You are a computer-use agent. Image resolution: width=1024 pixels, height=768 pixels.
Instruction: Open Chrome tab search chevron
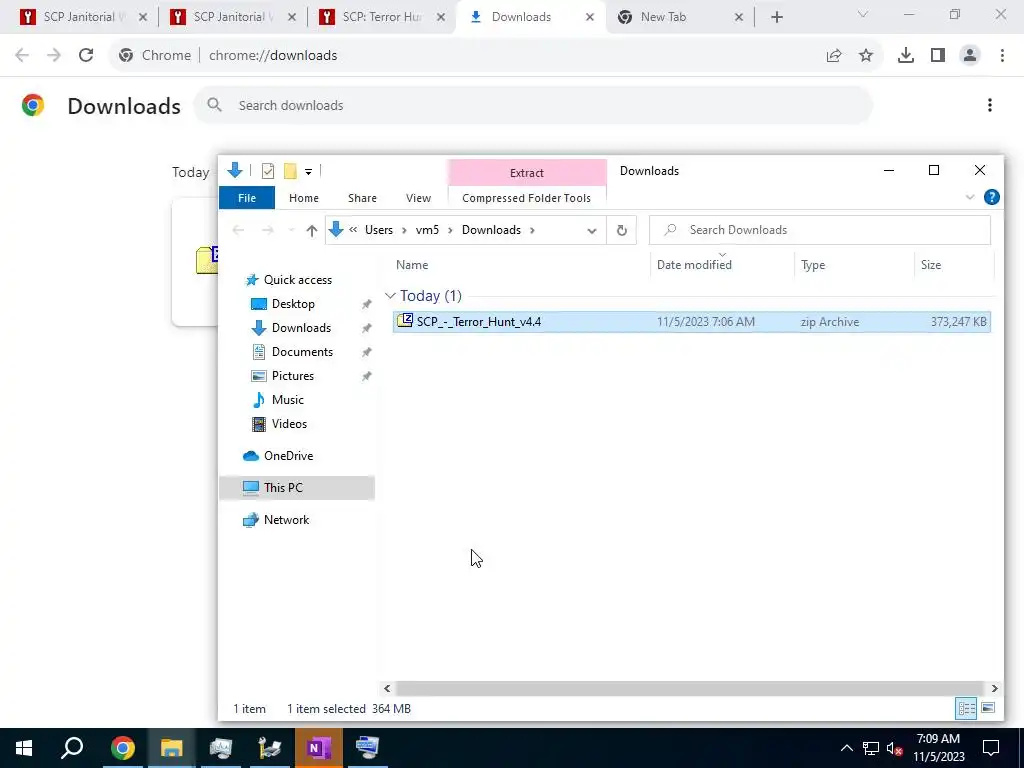pyautogui.click(x=863, y=14)
